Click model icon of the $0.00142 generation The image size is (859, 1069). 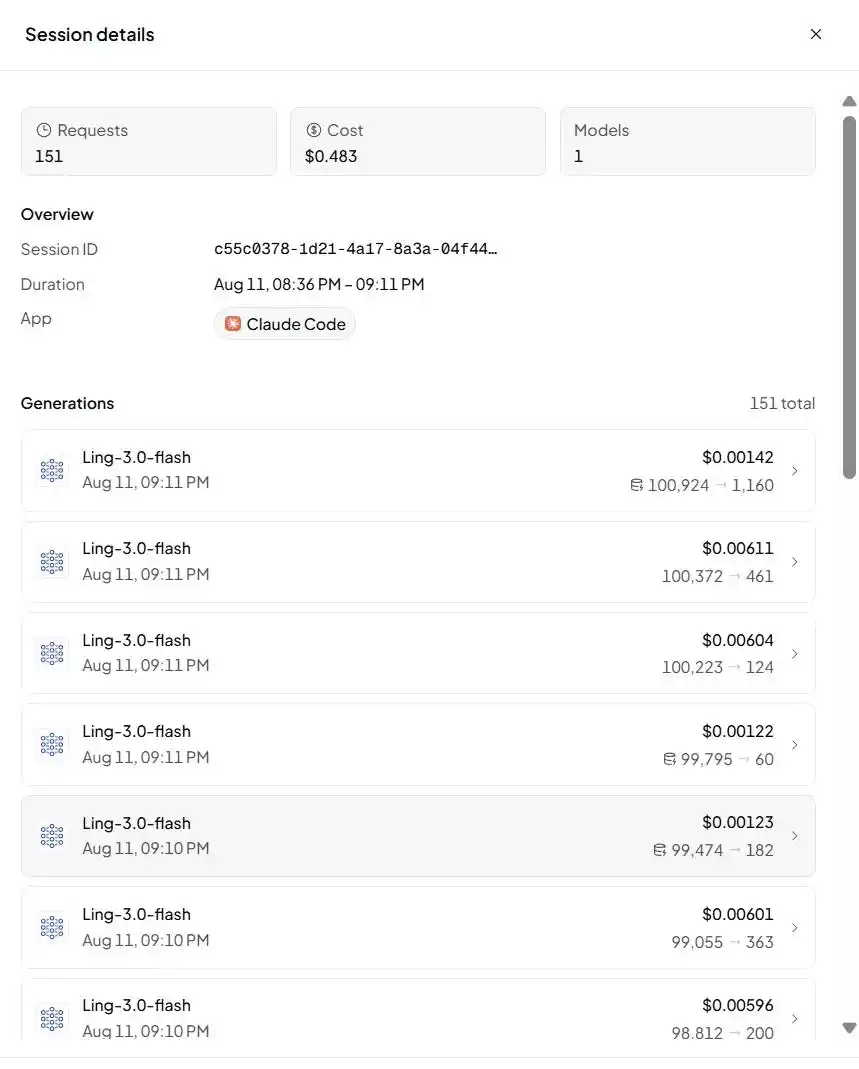52,470
